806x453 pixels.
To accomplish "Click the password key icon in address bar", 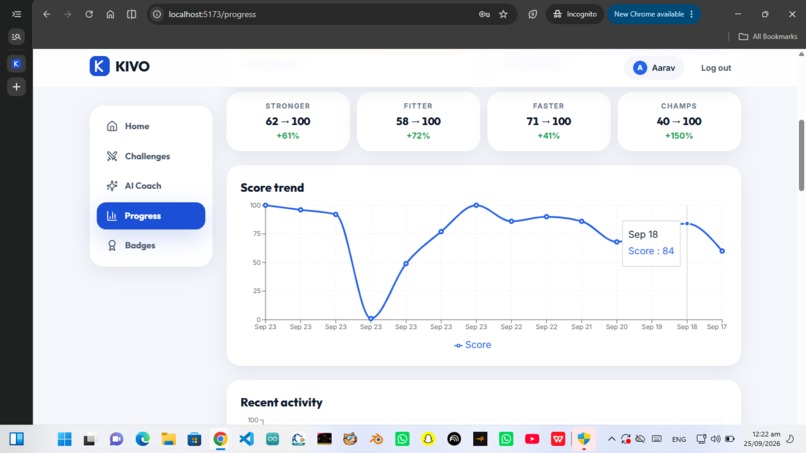I will click(x=484, y=14).
